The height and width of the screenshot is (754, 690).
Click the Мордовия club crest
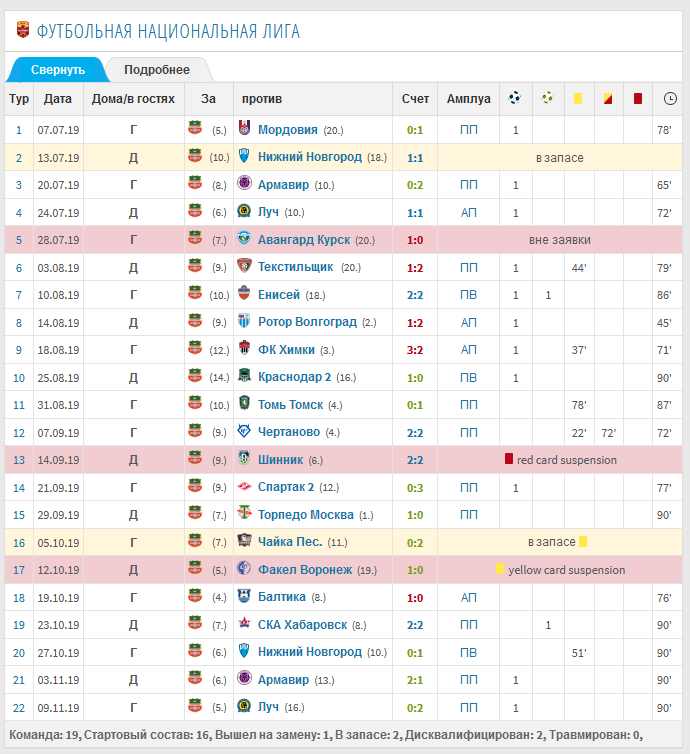[x=244, y=128]
